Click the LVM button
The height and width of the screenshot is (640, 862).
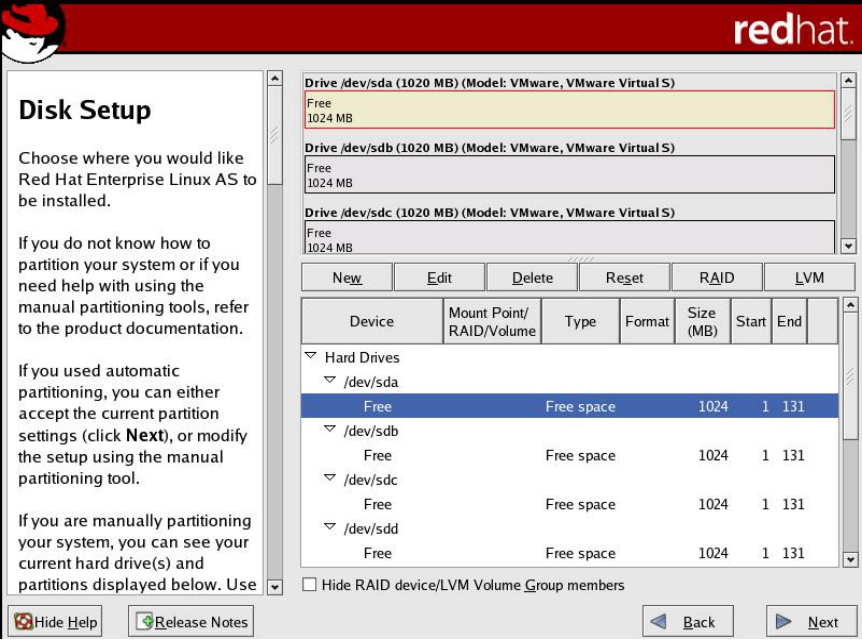(809, 278)
